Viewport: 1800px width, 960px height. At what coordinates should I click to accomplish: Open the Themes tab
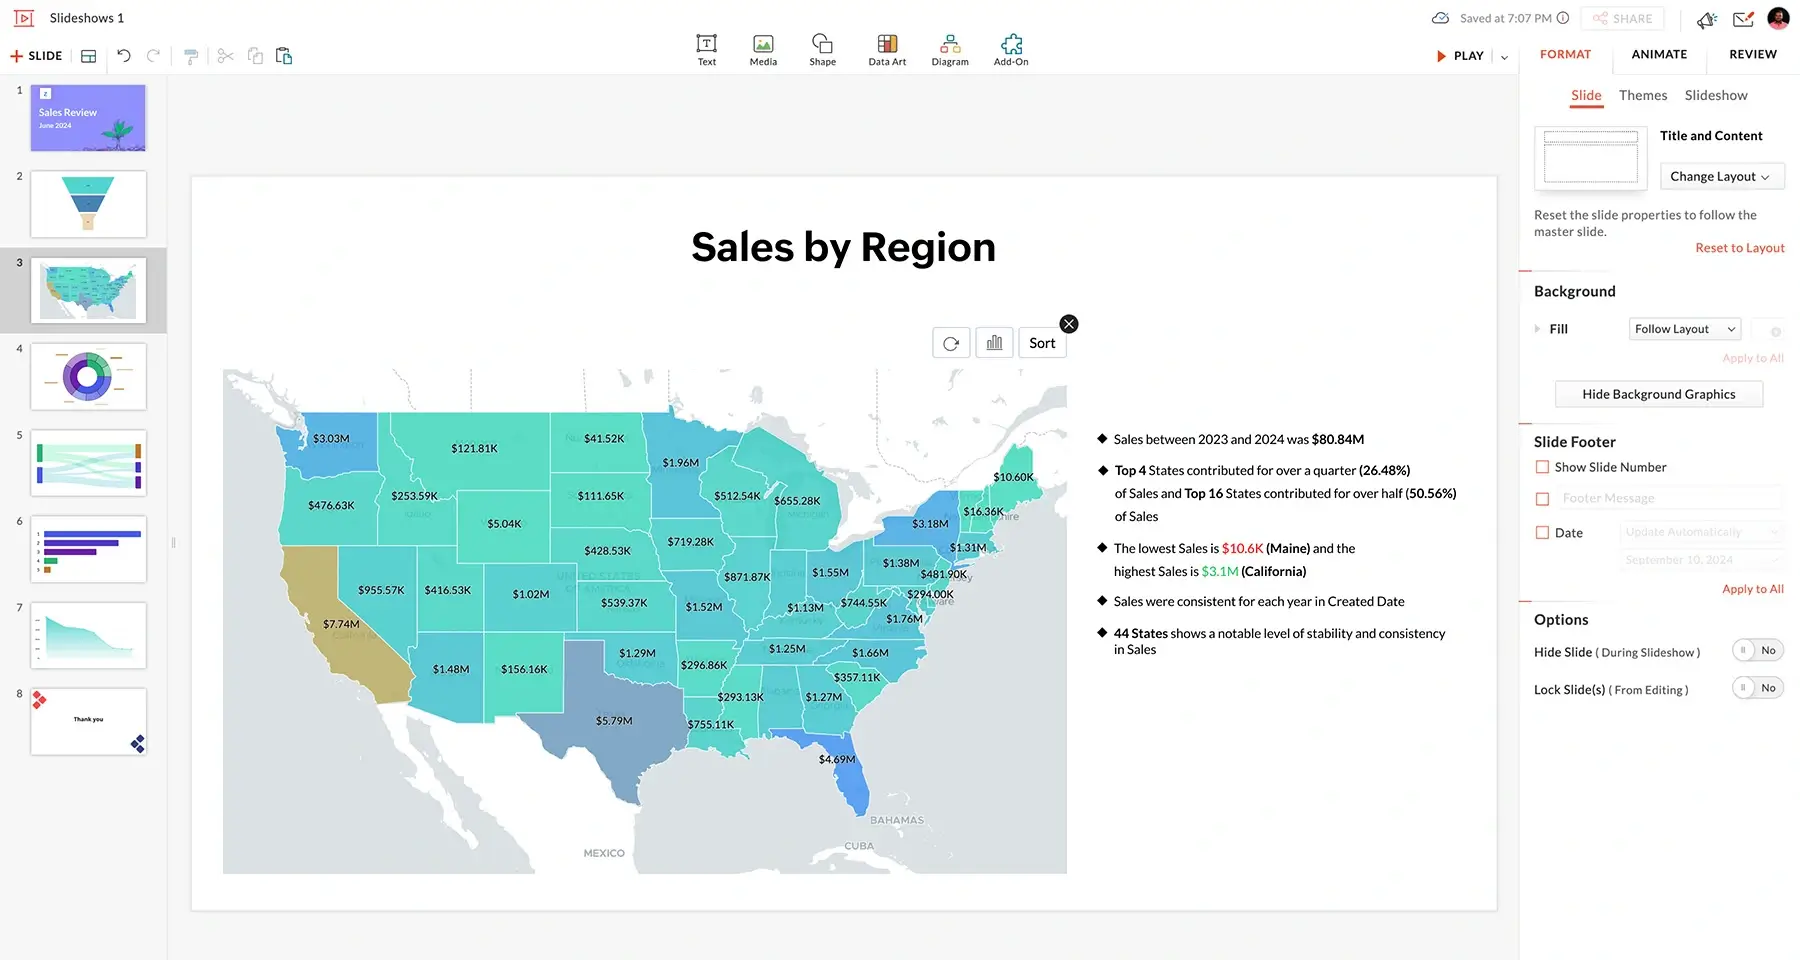coord(1642,96)
